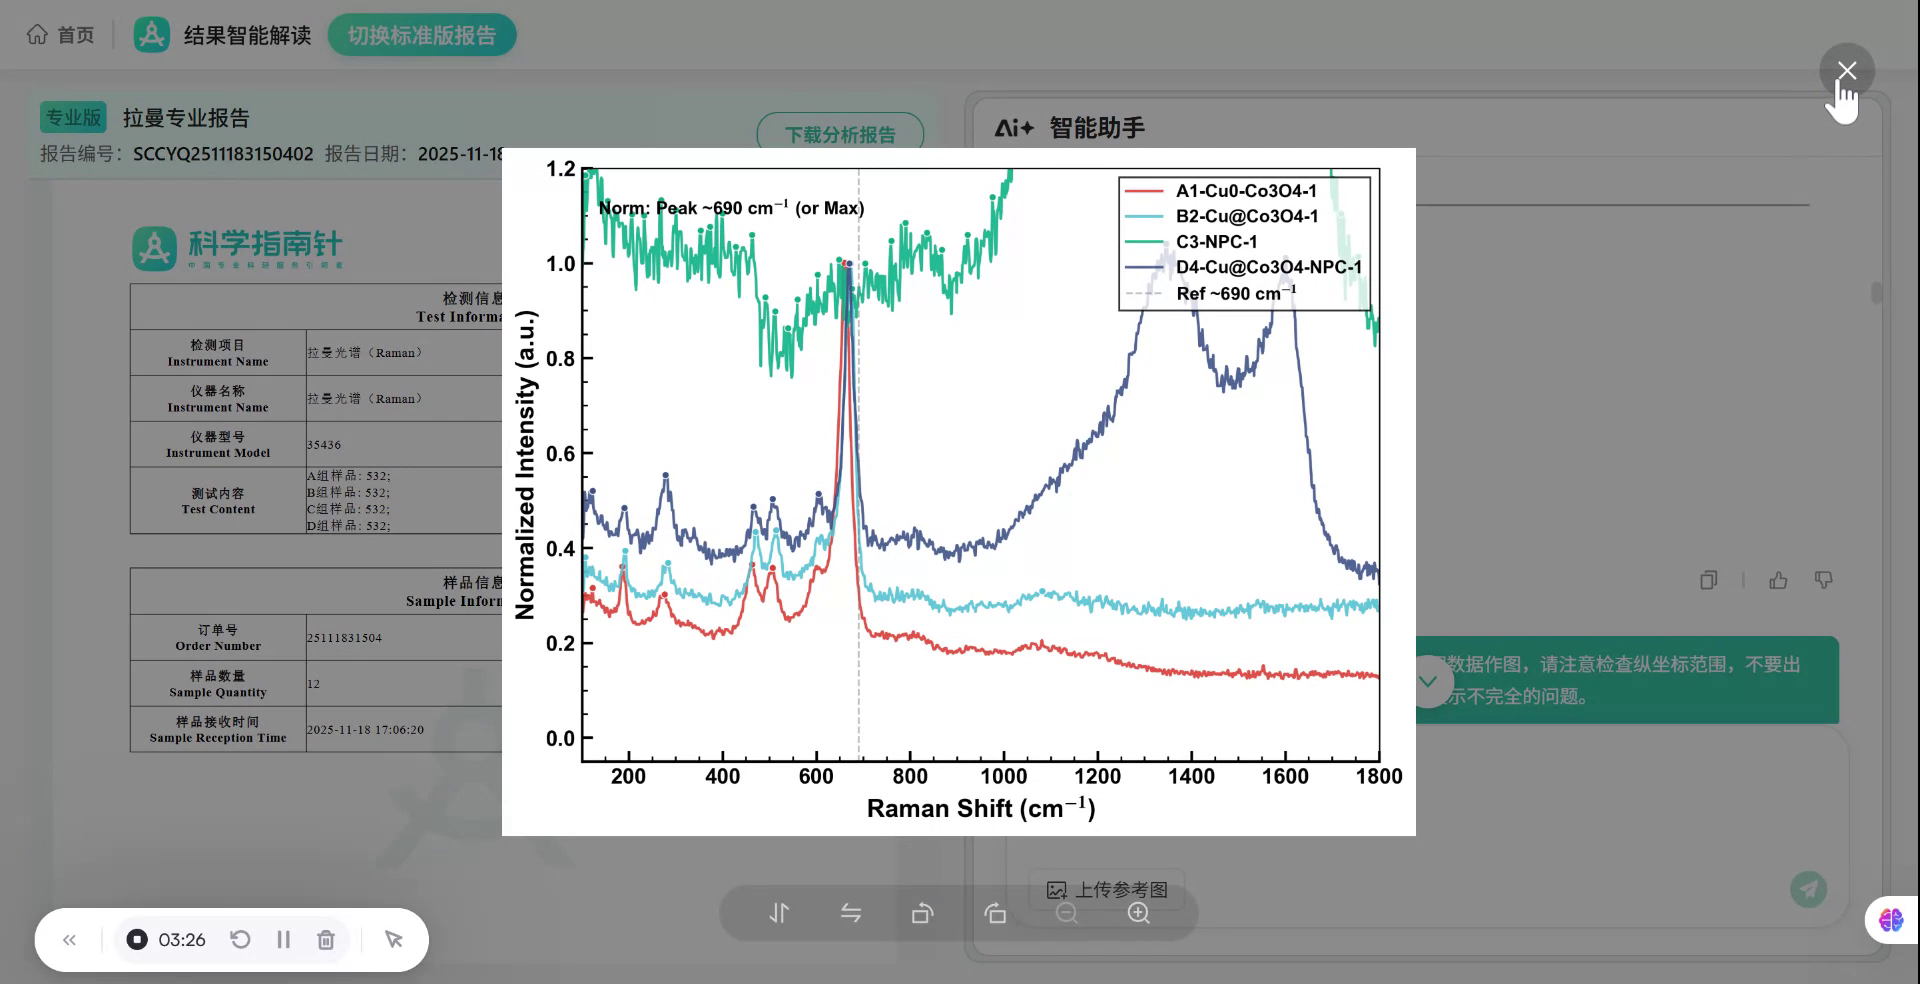
Task: Collapse the recording toolbar with double arrows
Action: (69, 939)
